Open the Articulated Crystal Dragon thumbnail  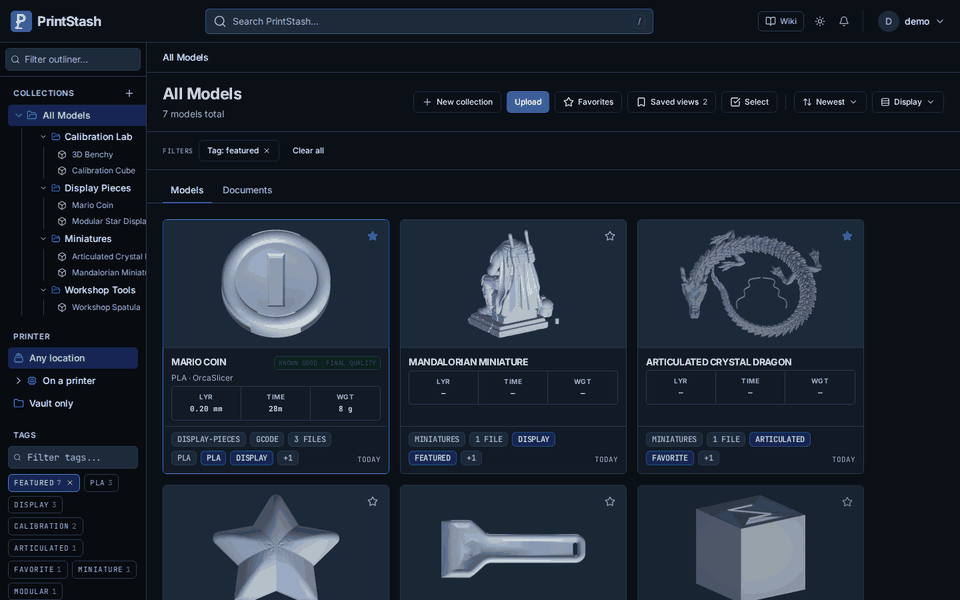point(751,284)
